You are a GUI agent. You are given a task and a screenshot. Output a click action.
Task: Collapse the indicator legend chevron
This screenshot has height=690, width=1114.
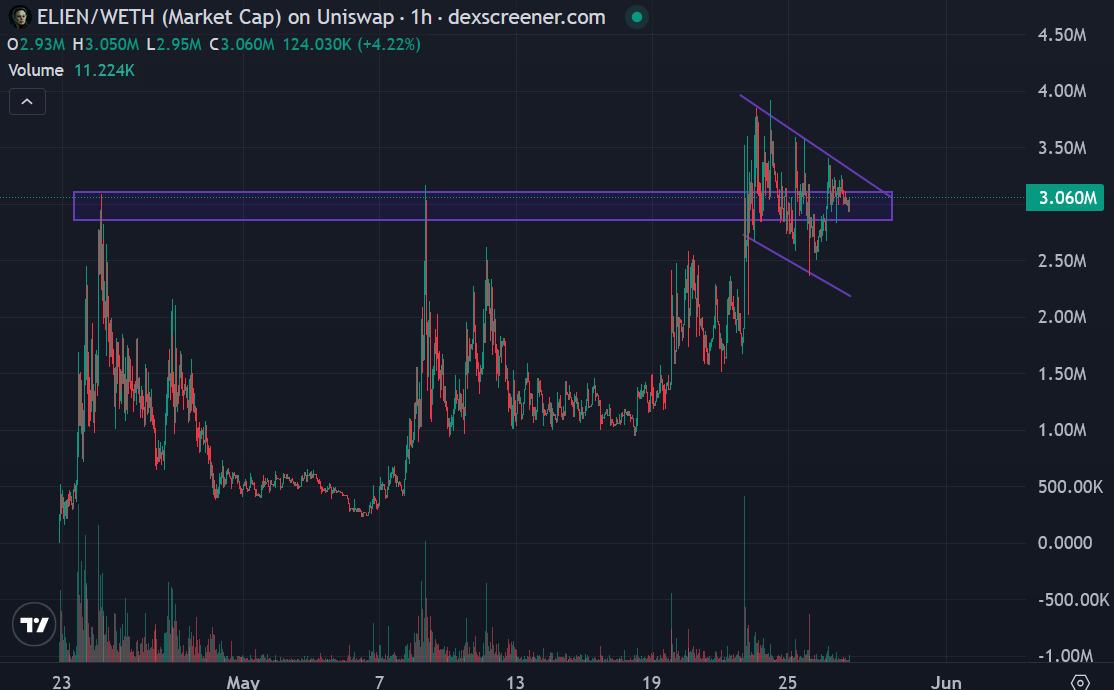click(x=27, y=102)
